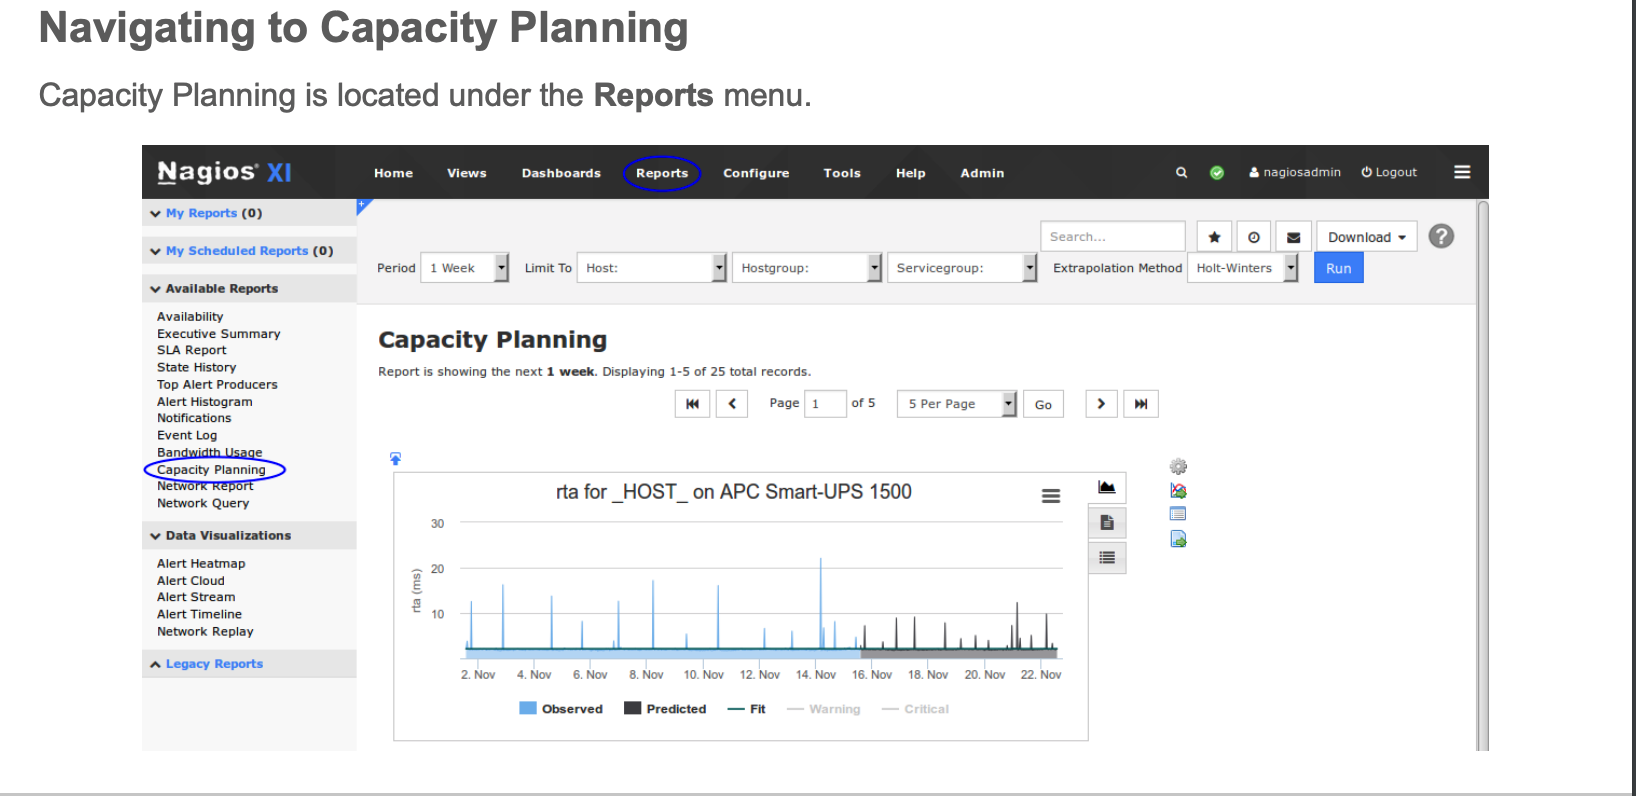Open the Period dropdown showing 1 Week
1636x796 pixels.
click(465, 268)
